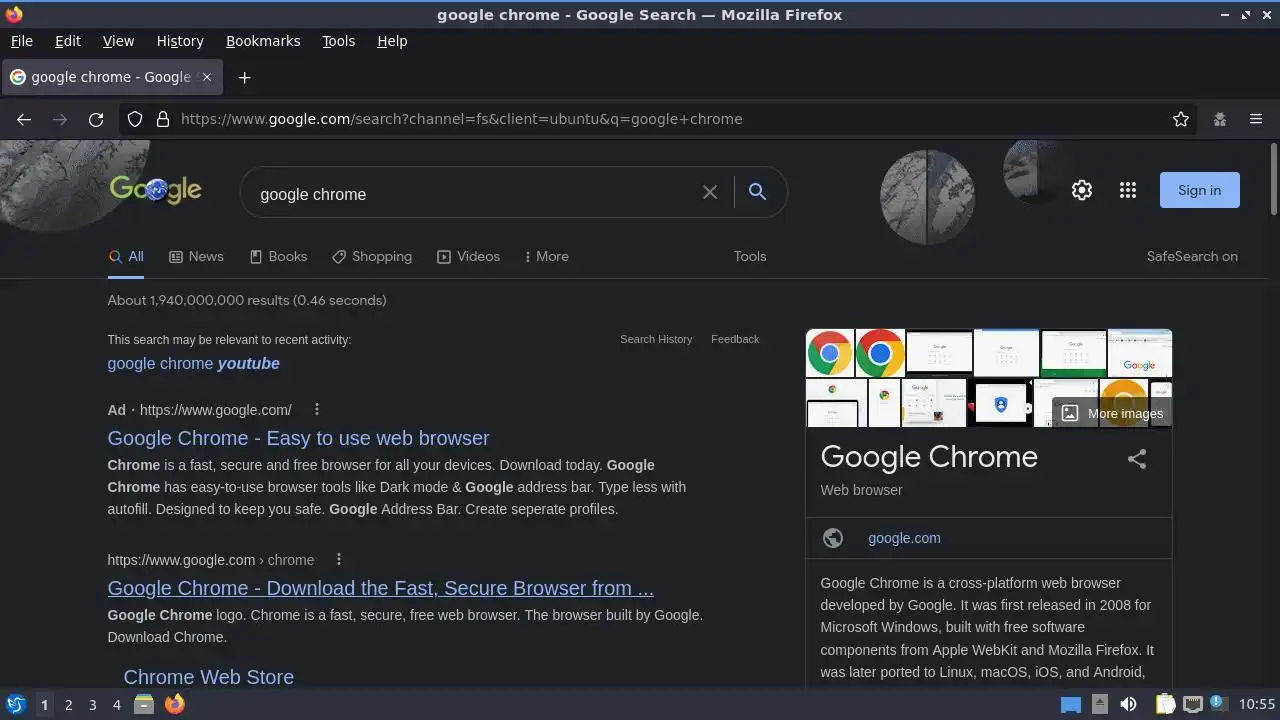View site security padlock information
The width and height of the screenshot is (1280, 720).
point(163,119)
